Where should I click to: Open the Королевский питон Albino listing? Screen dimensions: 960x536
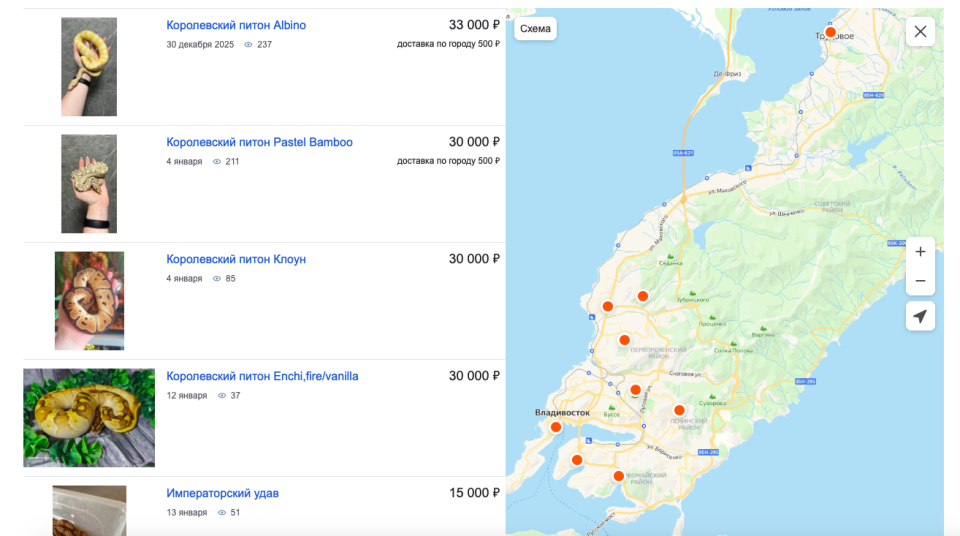236,25
